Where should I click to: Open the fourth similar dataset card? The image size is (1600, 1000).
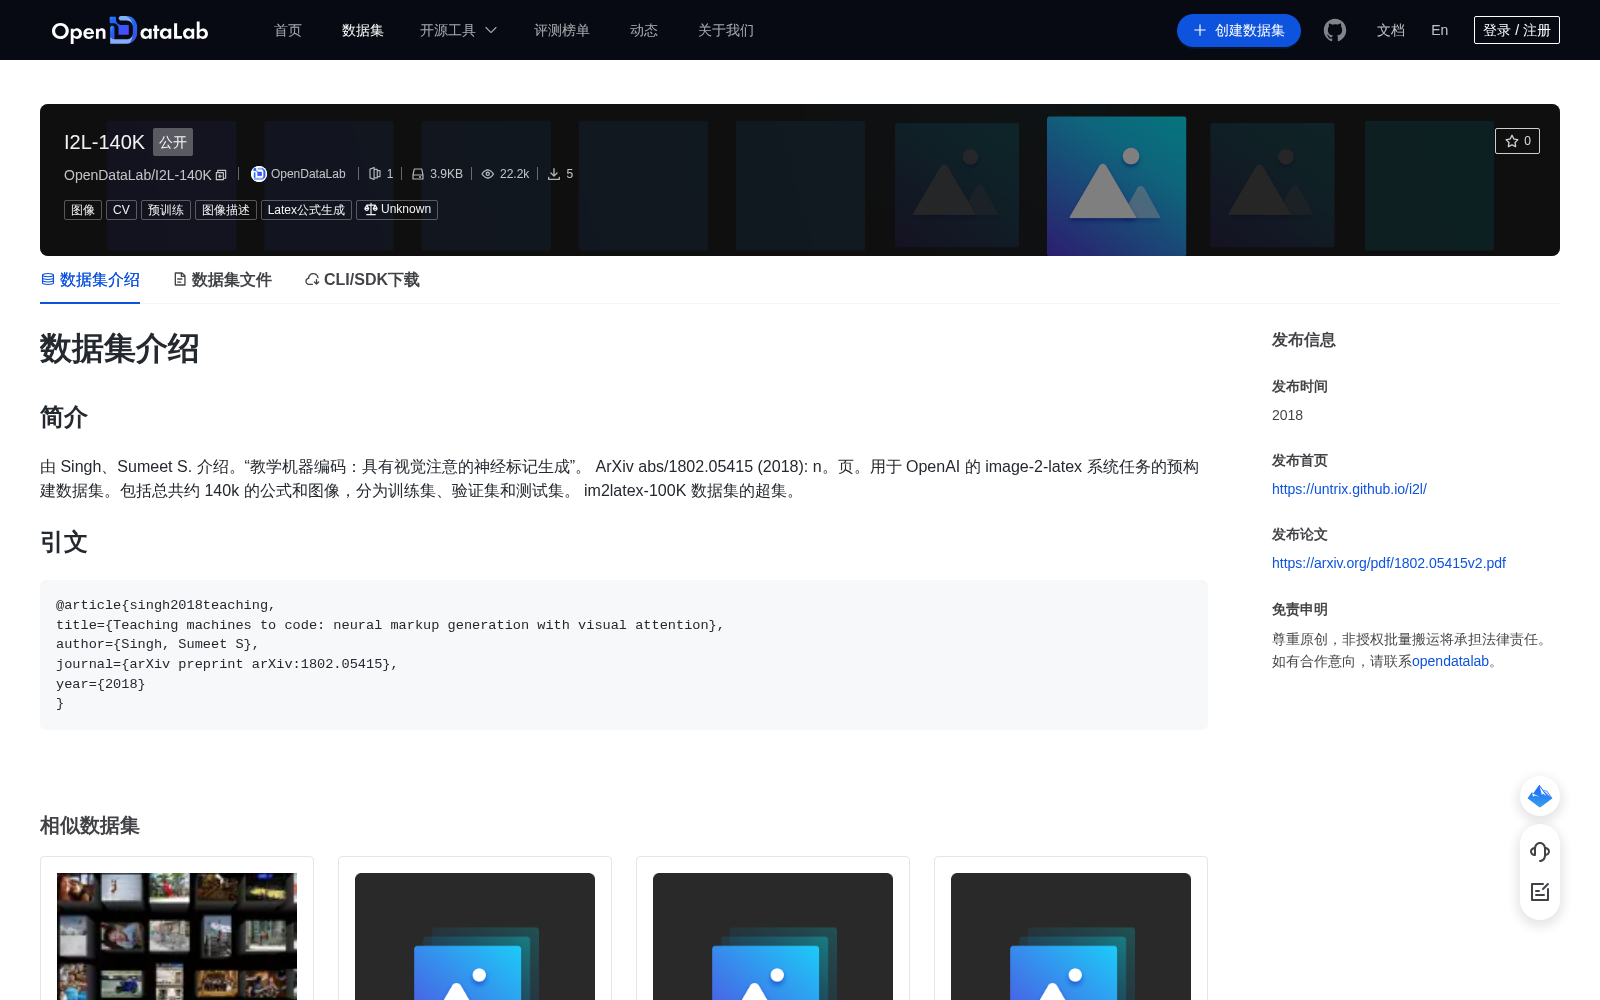tap(1071, 930)
